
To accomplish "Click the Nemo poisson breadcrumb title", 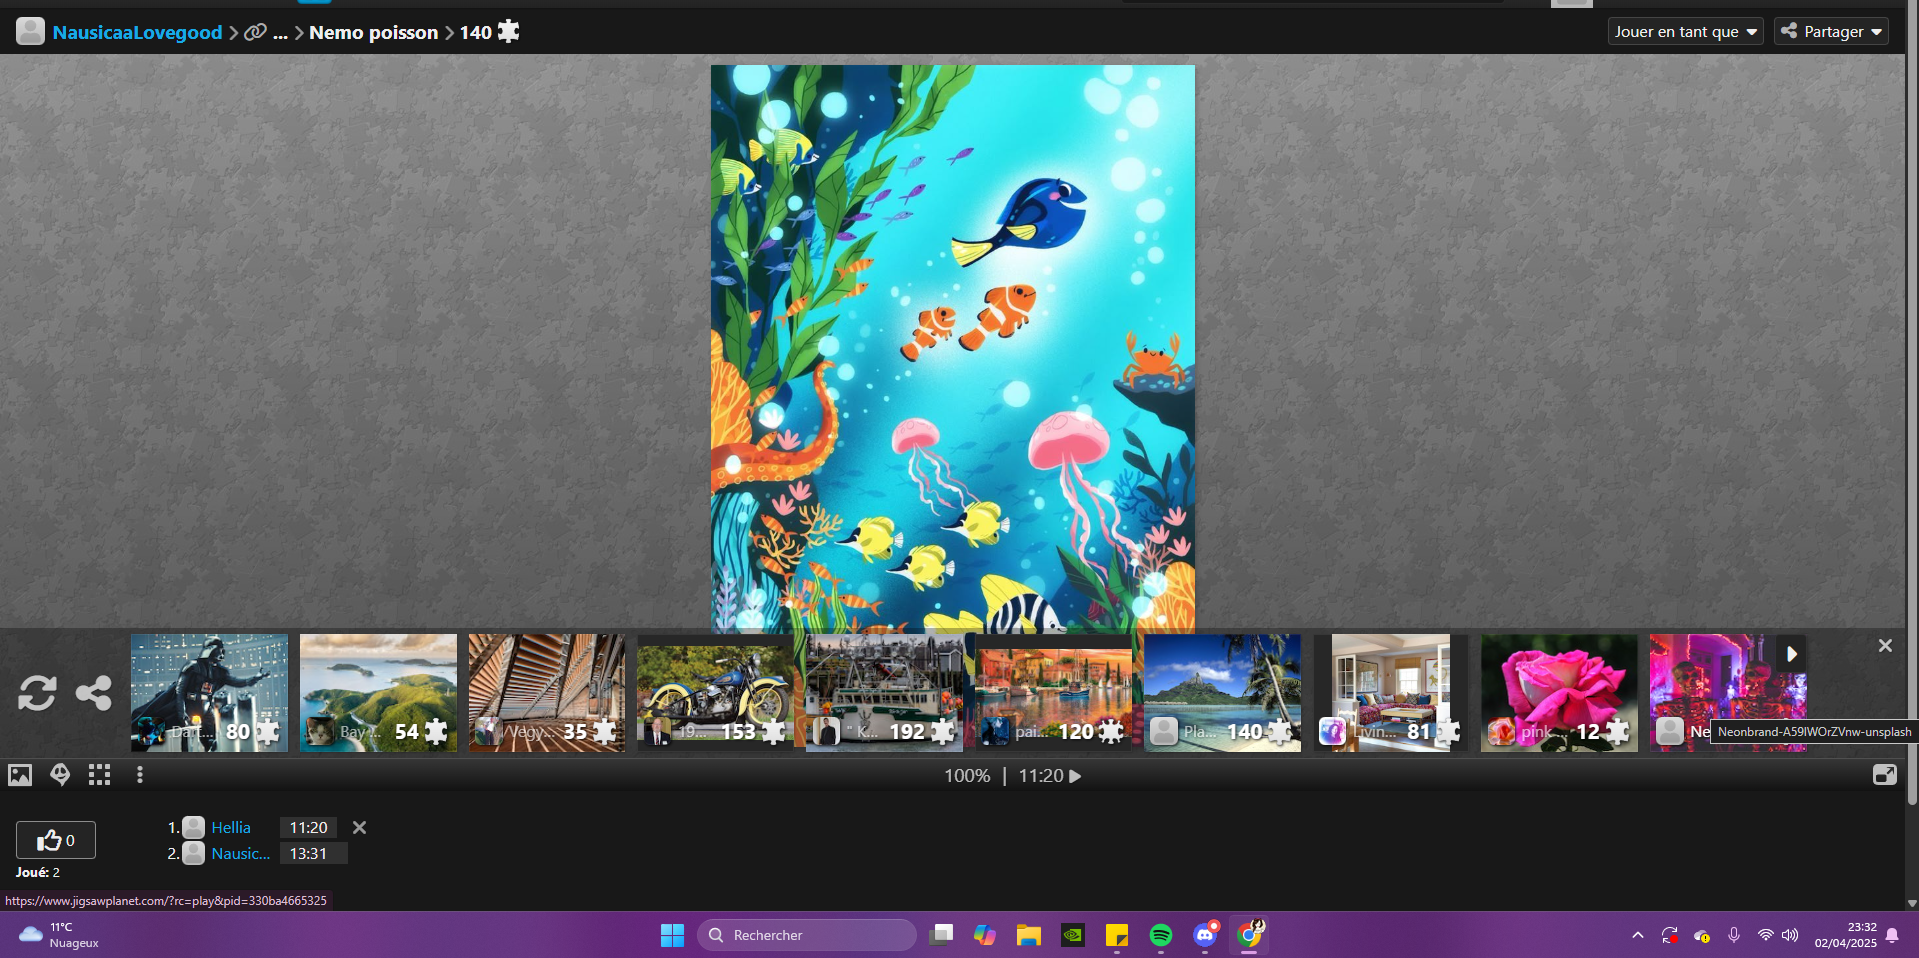I will [374, 32].
